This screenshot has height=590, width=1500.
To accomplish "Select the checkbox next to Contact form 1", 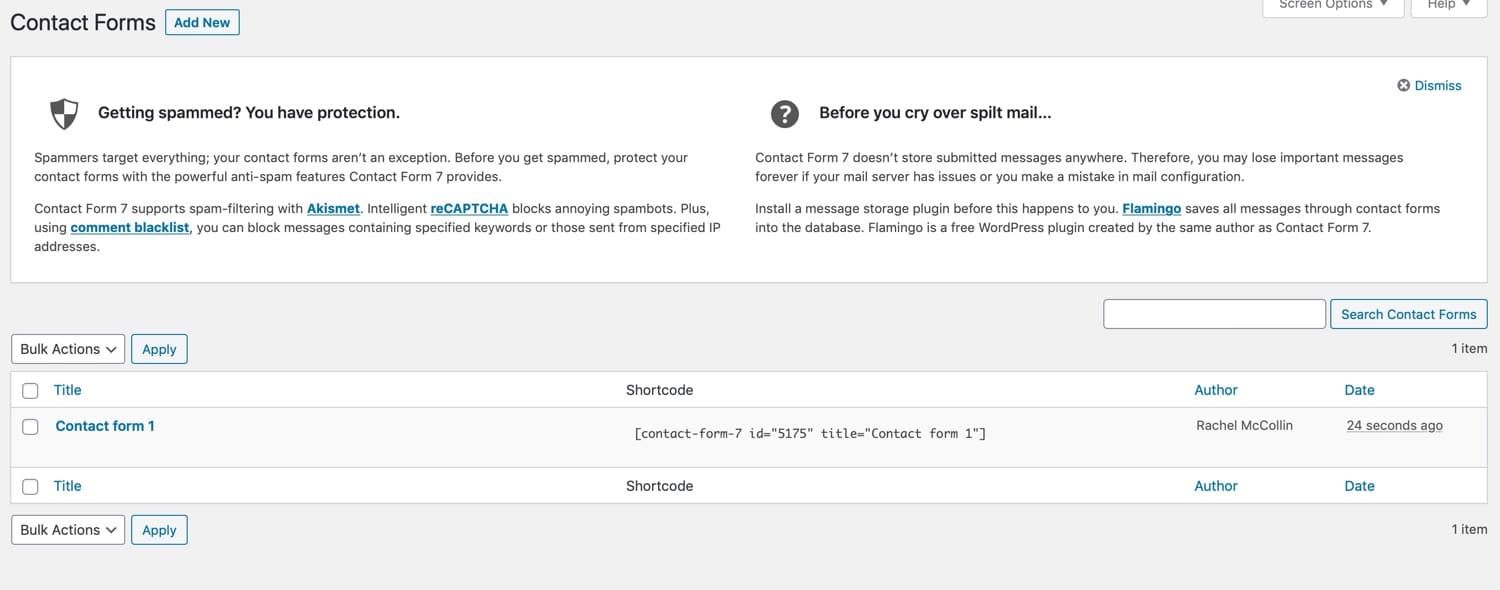I will [30, 426].
